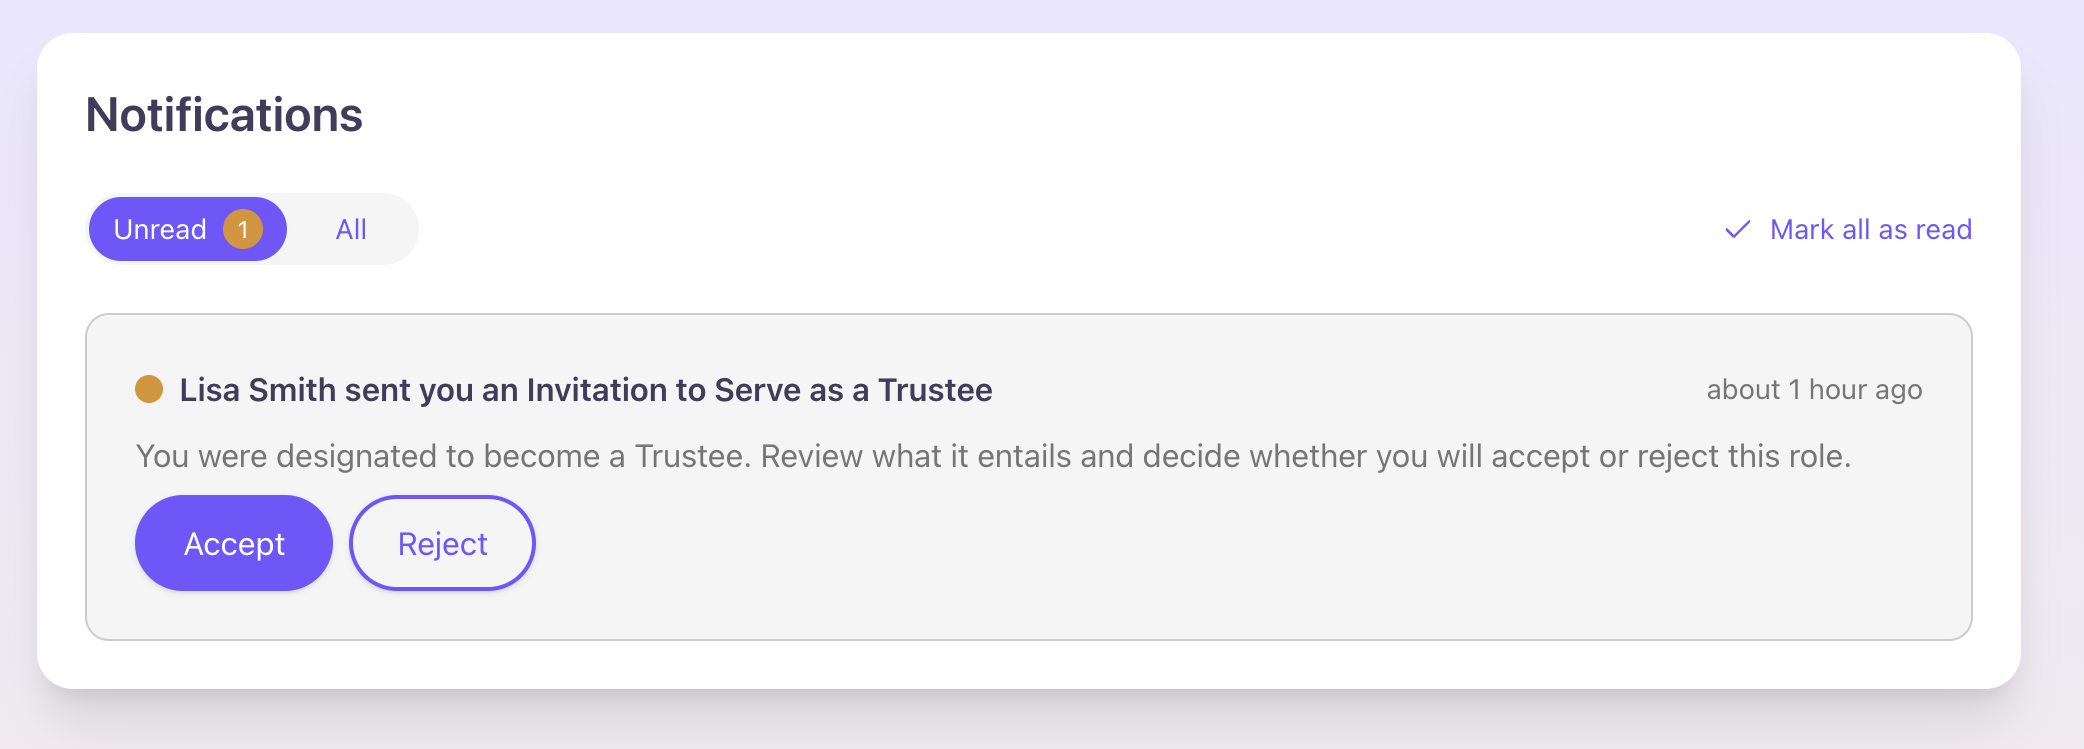
Task: Click the Notifications heading
Action: click(x=224, y=115)
